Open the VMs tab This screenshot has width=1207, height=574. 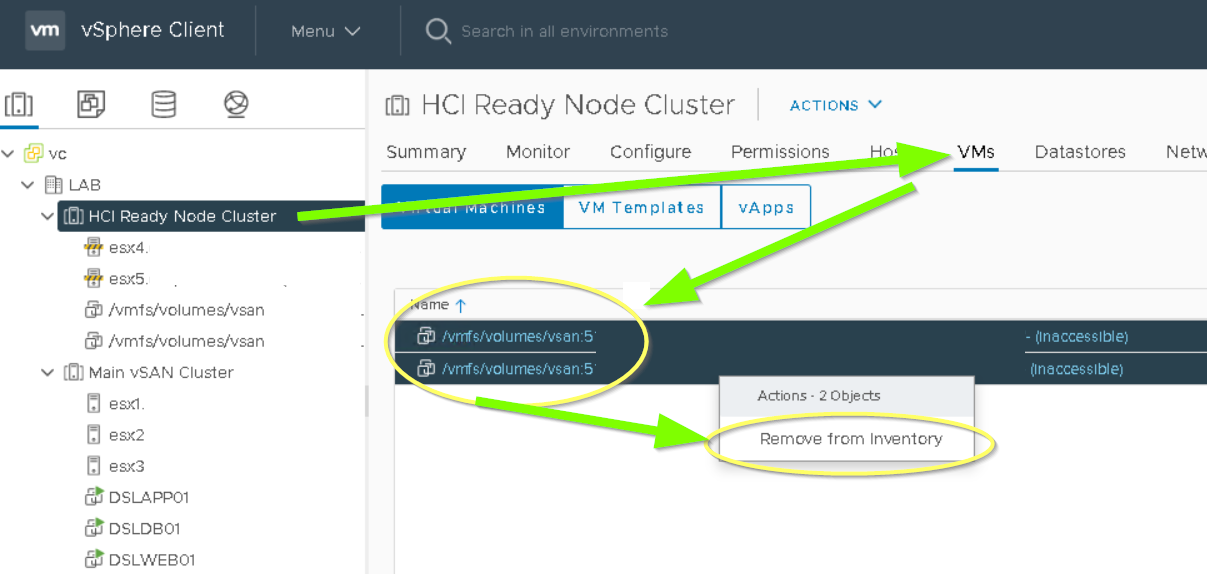coord(976,152)
